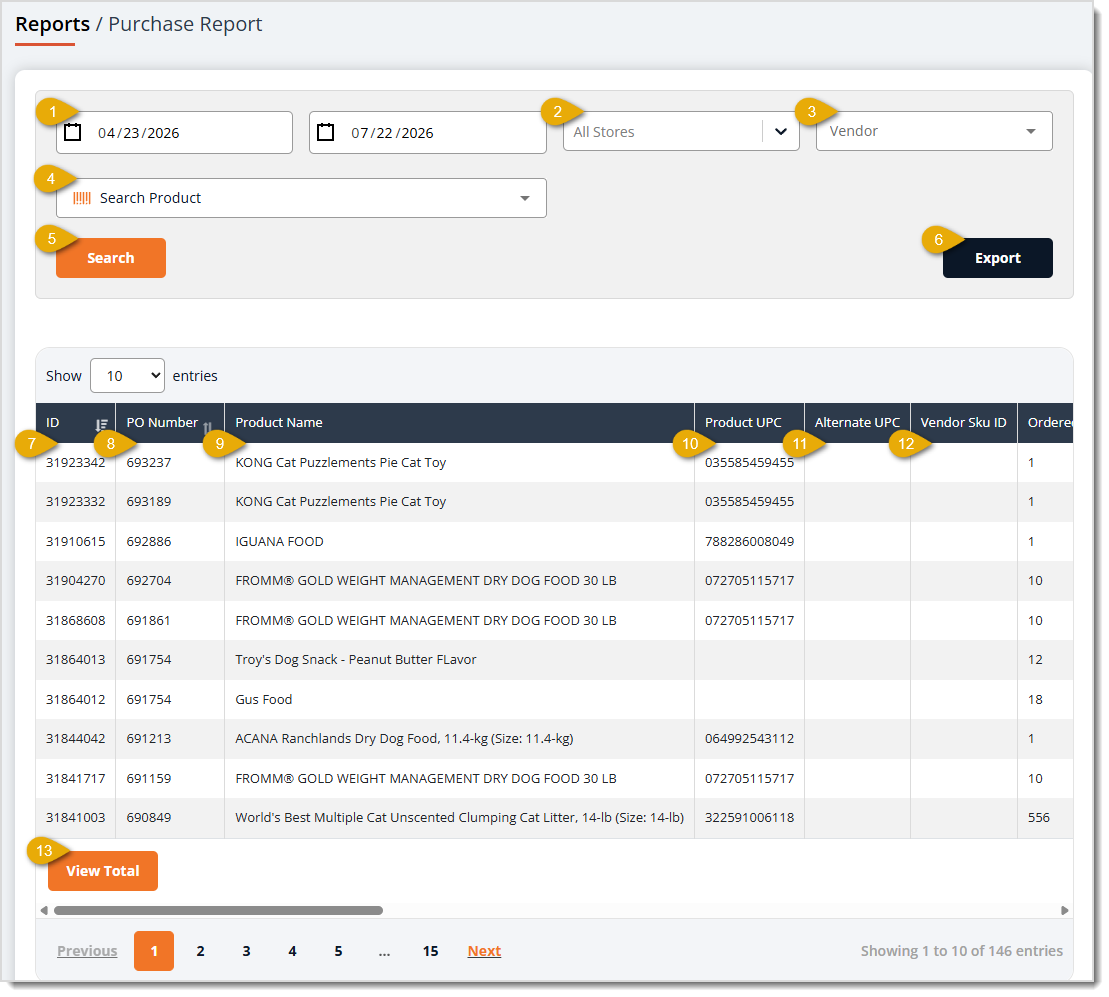Screen dimensions: 1109x997
Task: Click ACANA Ranchlands Dry Dog Food row name
Action: pyautogui.click(x=404, y=739)
